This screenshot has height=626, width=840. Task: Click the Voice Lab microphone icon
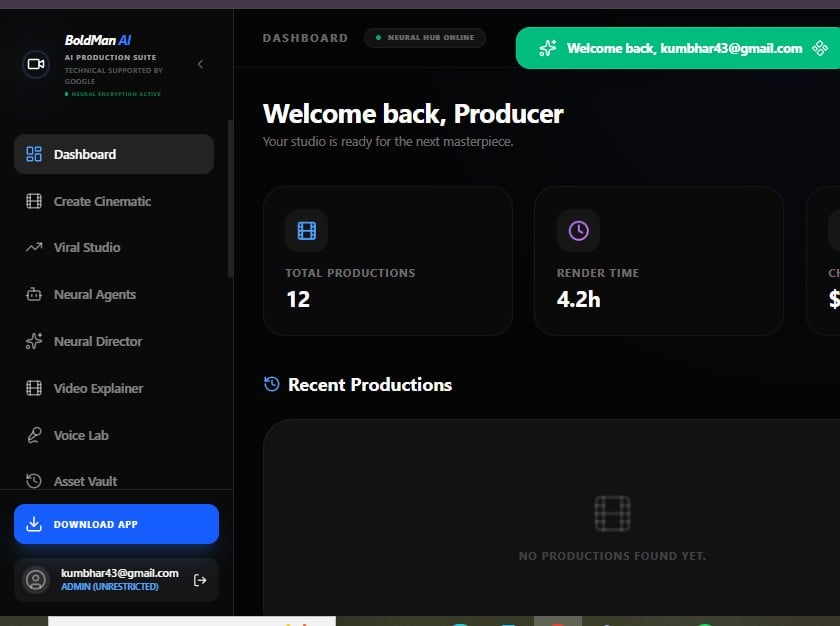coord(34,435)
